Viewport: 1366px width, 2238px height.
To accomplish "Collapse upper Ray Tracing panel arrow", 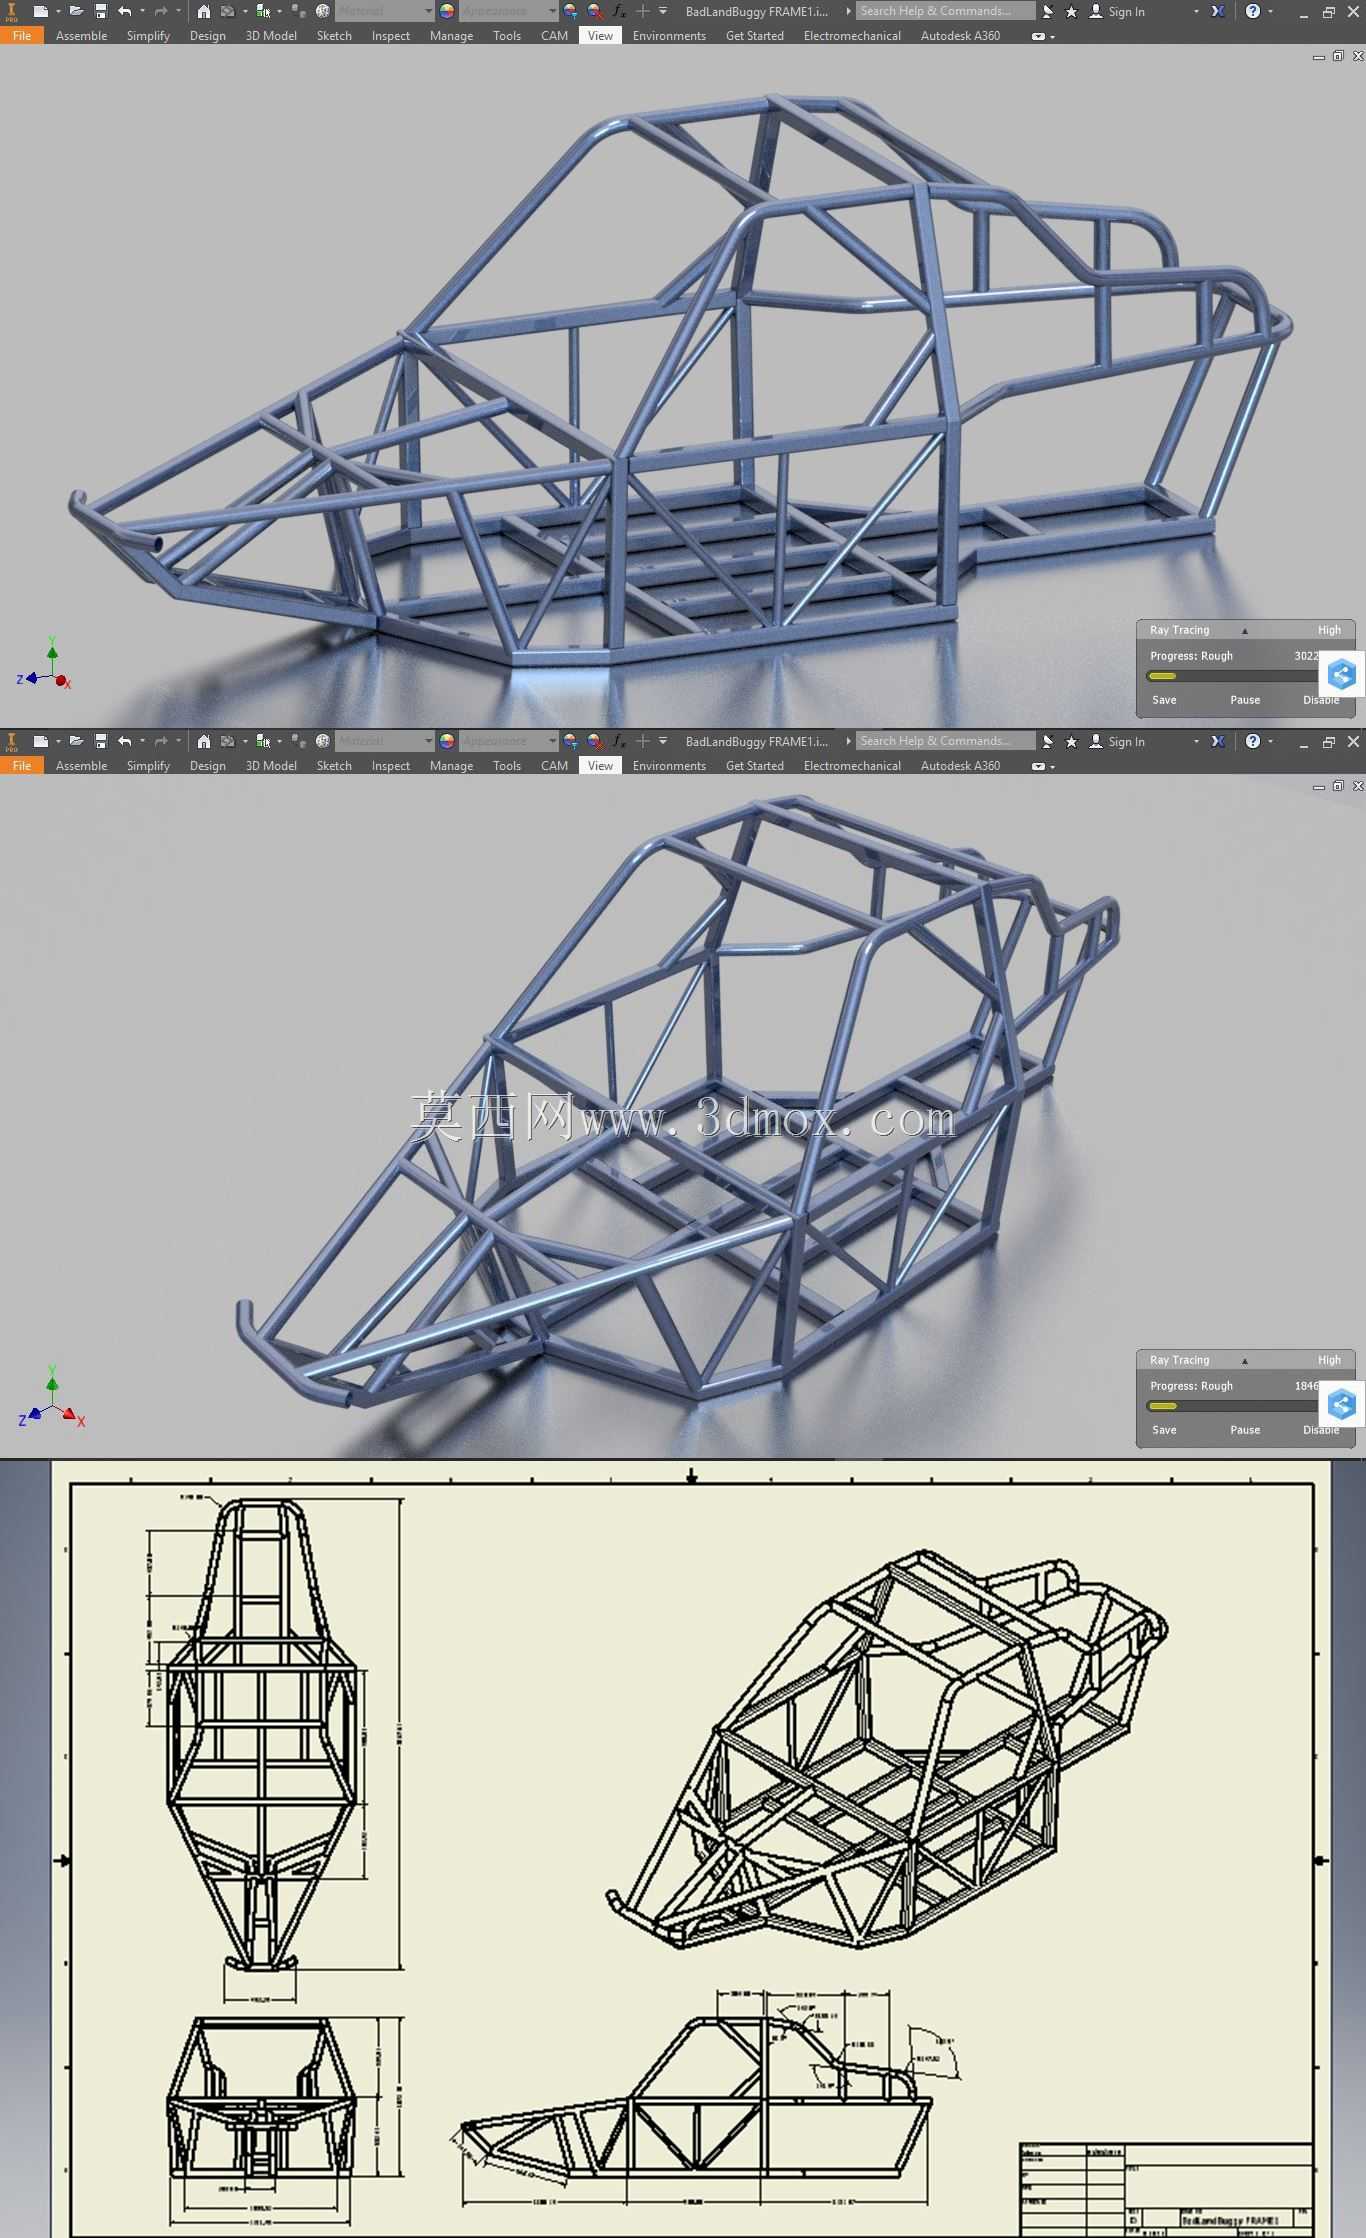I will [1244, 630].
